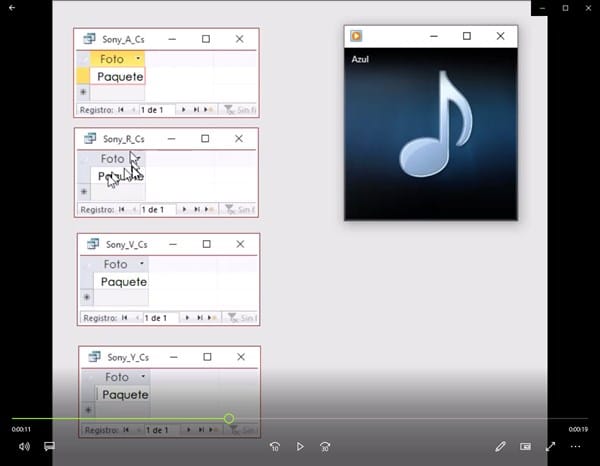
Task: Open Foto column dropdown in Sony_A_Cs
Action: [138, 59]
